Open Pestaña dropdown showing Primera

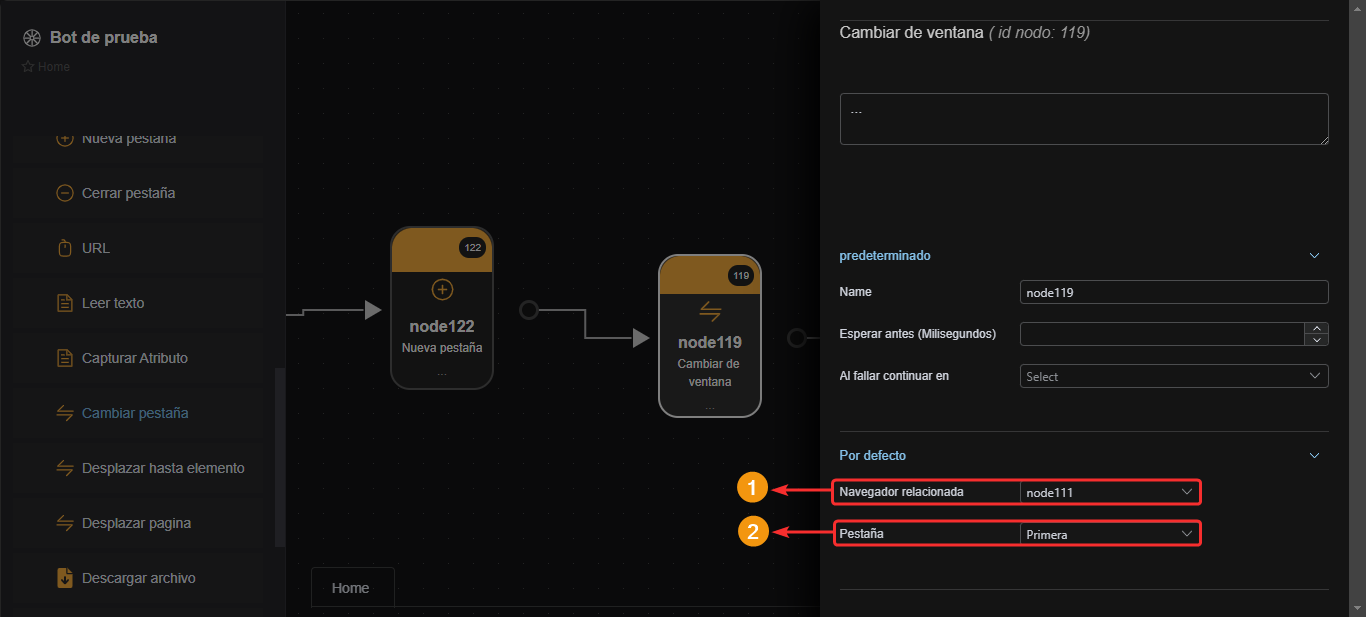1110,534
